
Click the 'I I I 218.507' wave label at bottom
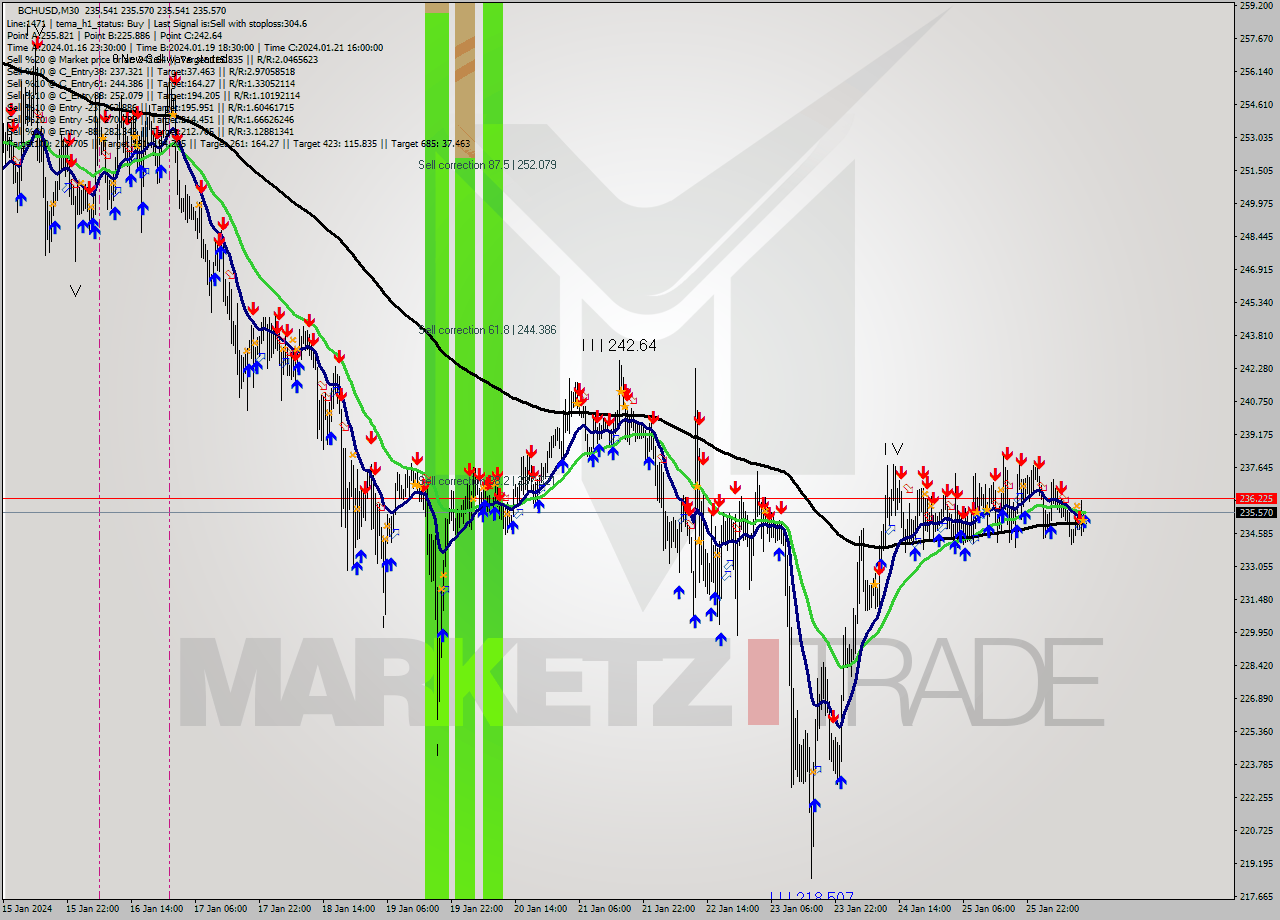click(811, 896)
